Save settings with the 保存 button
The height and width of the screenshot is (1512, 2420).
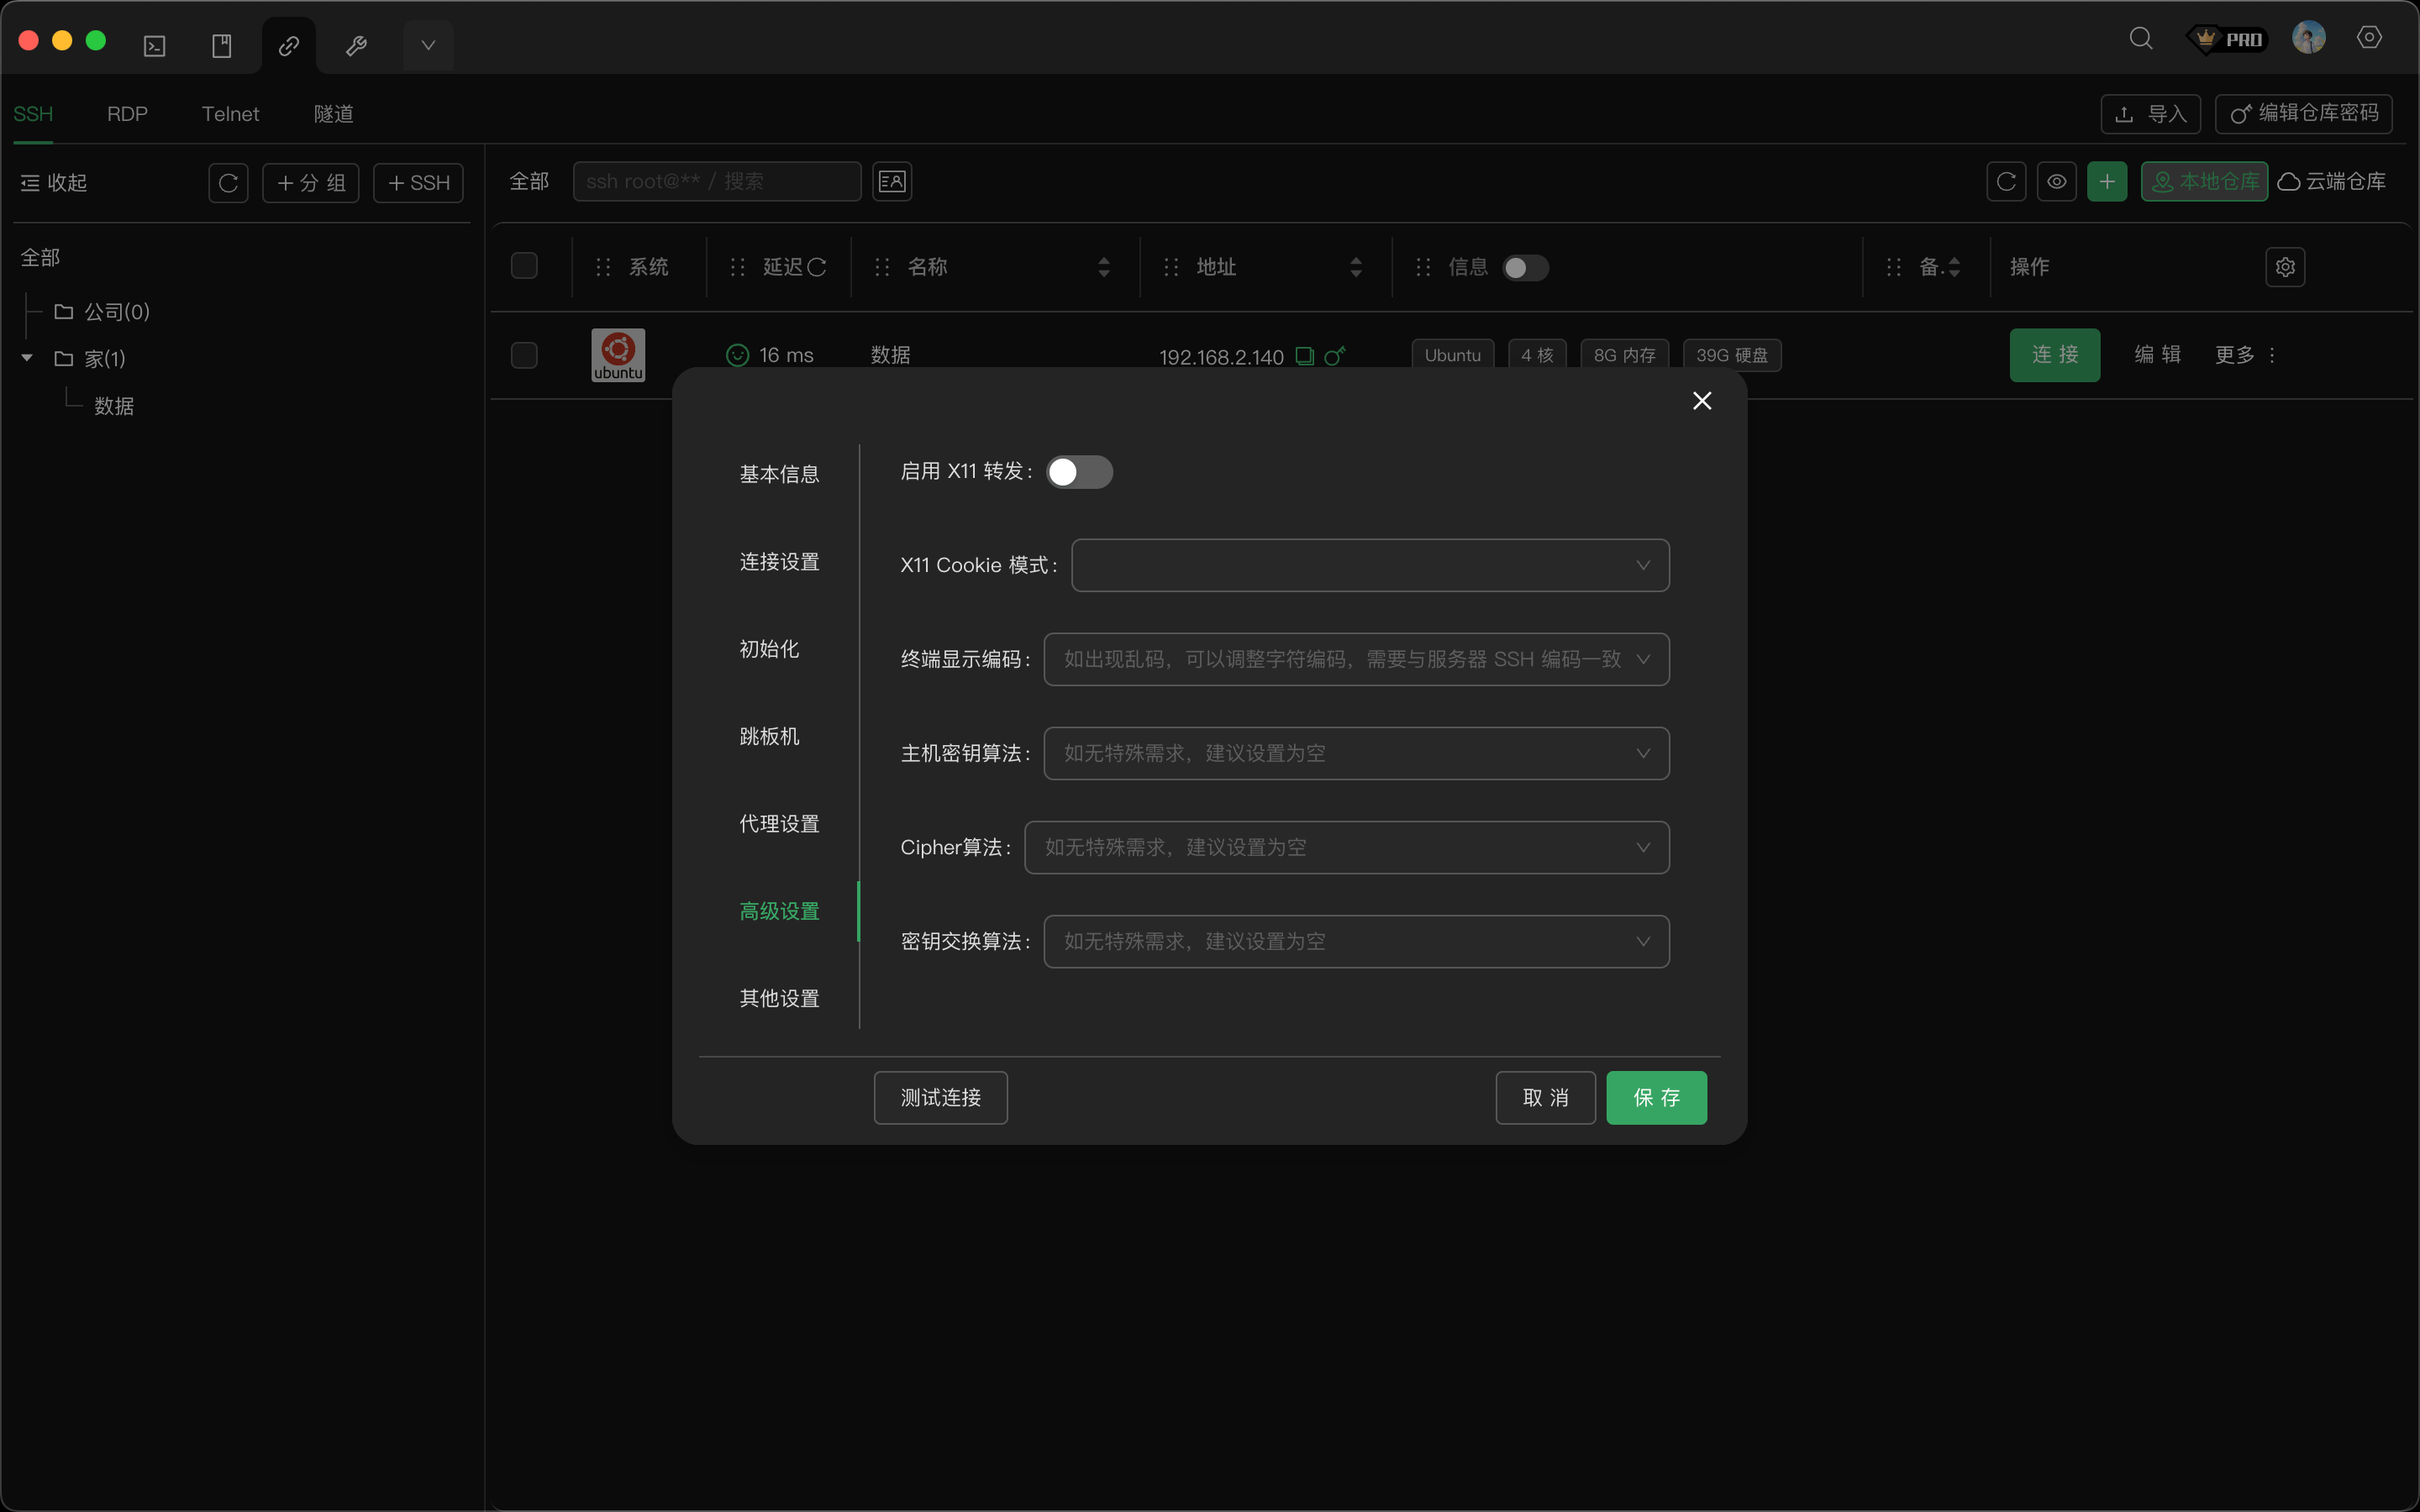click(x=1655, y=1097)
